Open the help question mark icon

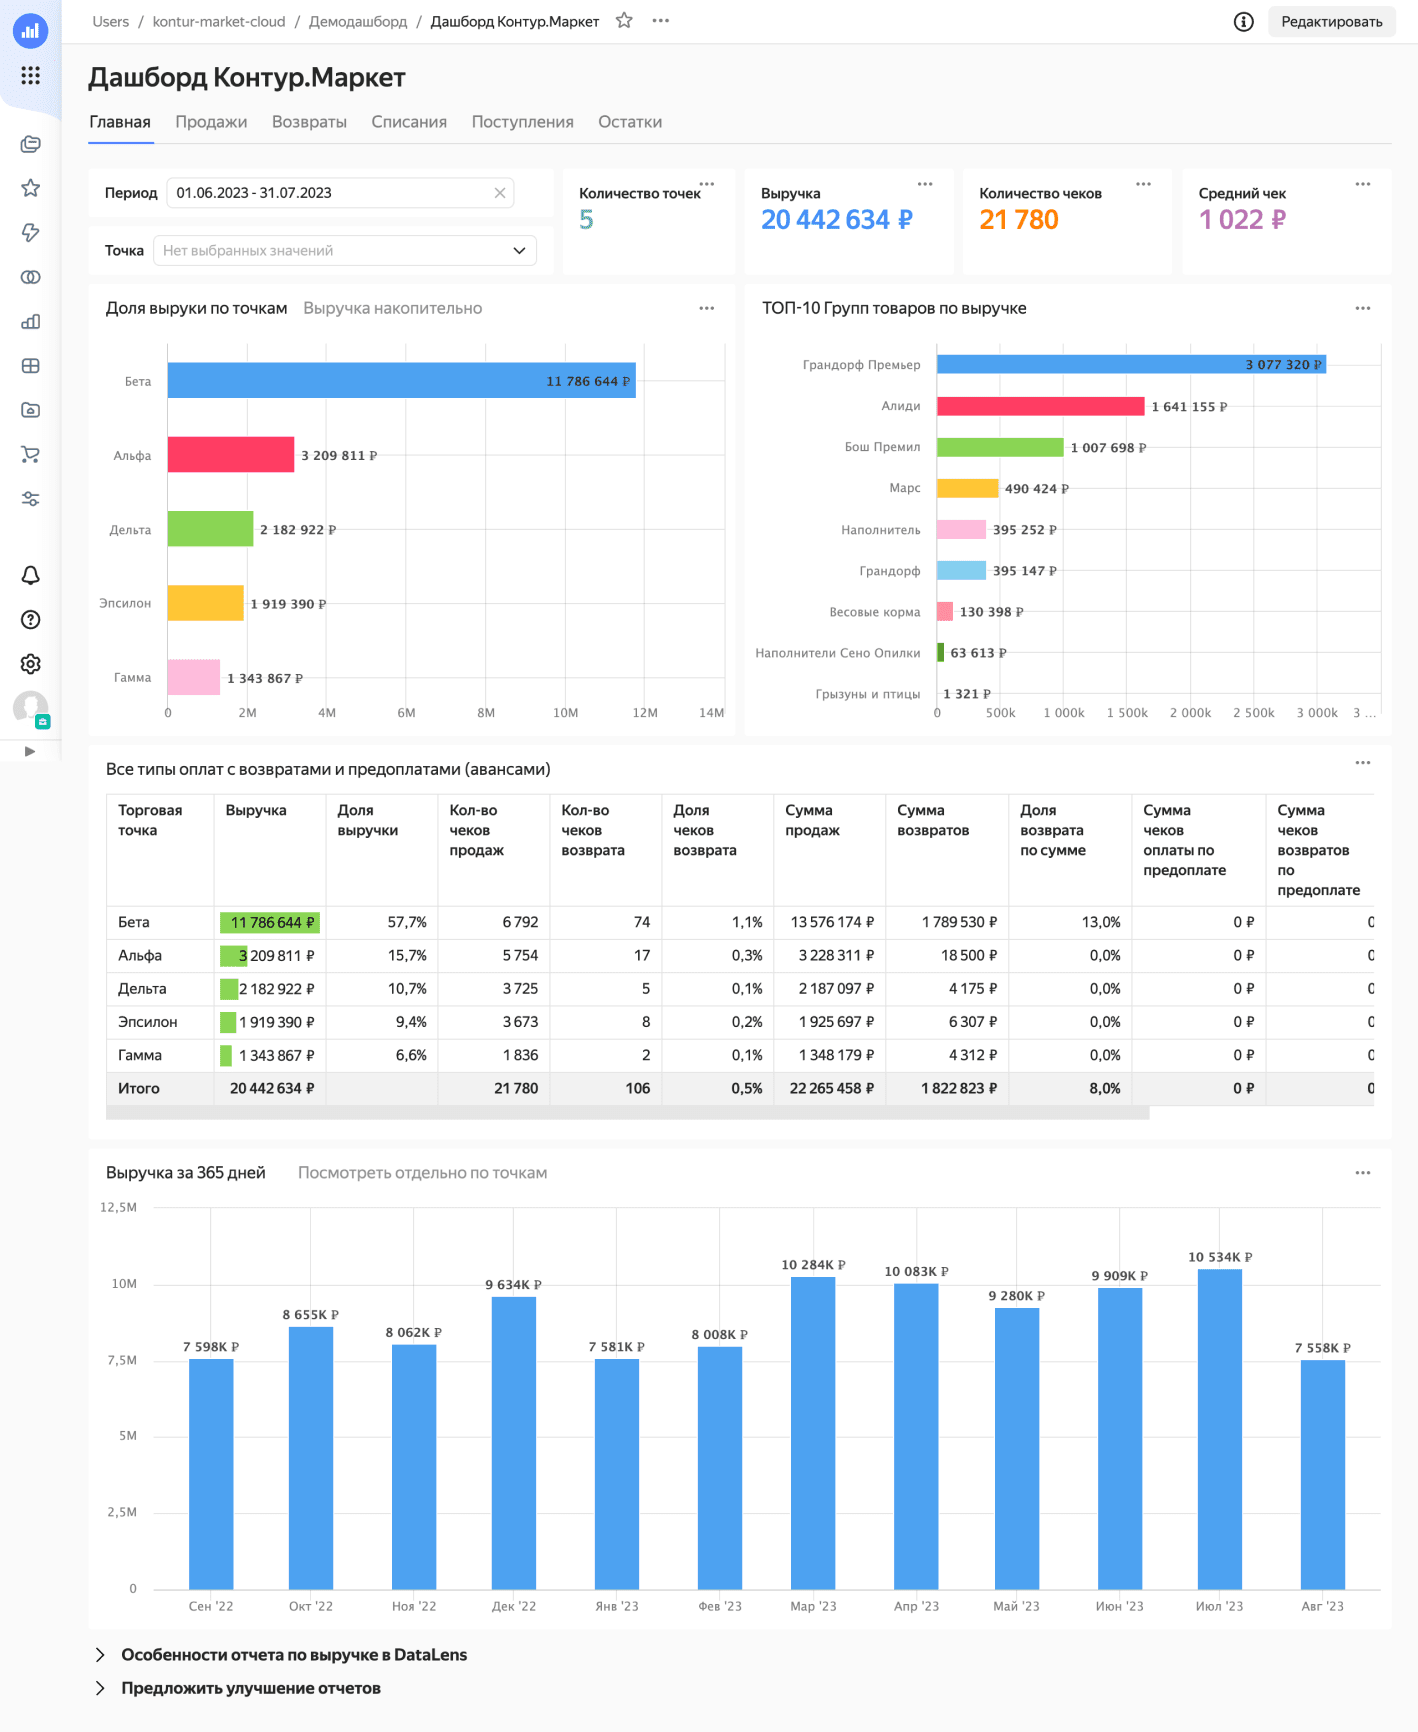(x=31, y=620)
